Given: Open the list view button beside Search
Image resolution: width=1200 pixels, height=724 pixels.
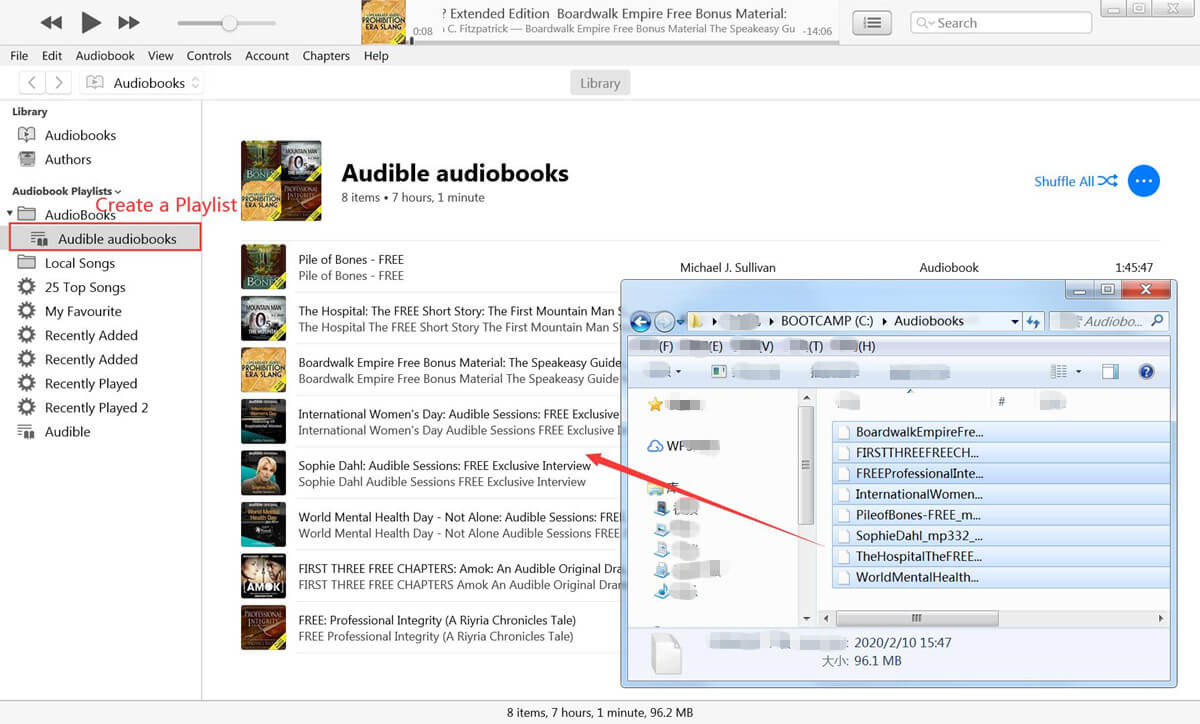Looking at the screenshot, I should [x=872, y=22].
